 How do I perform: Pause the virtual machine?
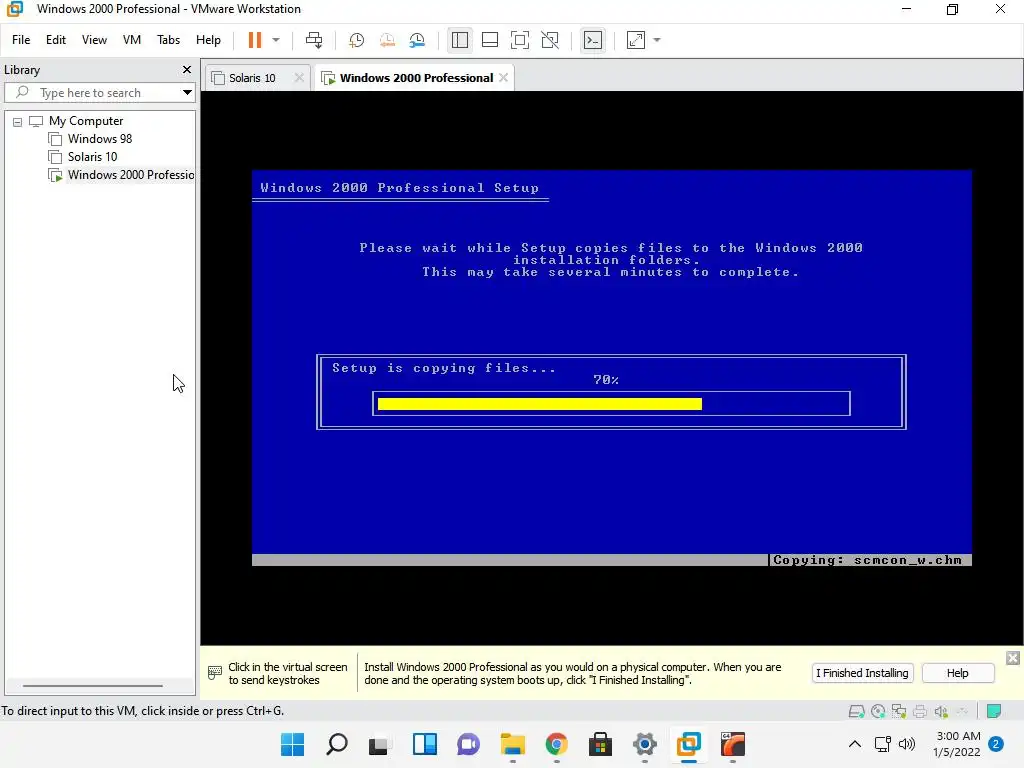point(255,40)
